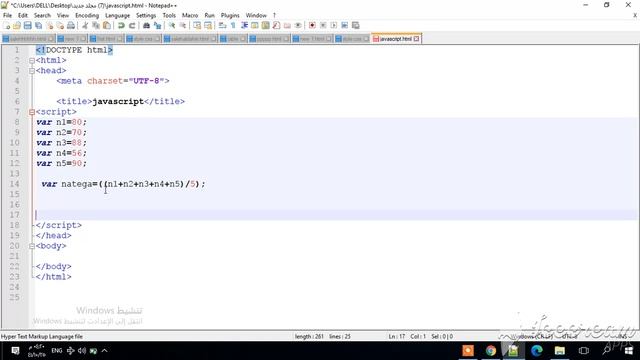Select the javascript.html tab
Screen dimensions: 640x360
coord(396,39)
